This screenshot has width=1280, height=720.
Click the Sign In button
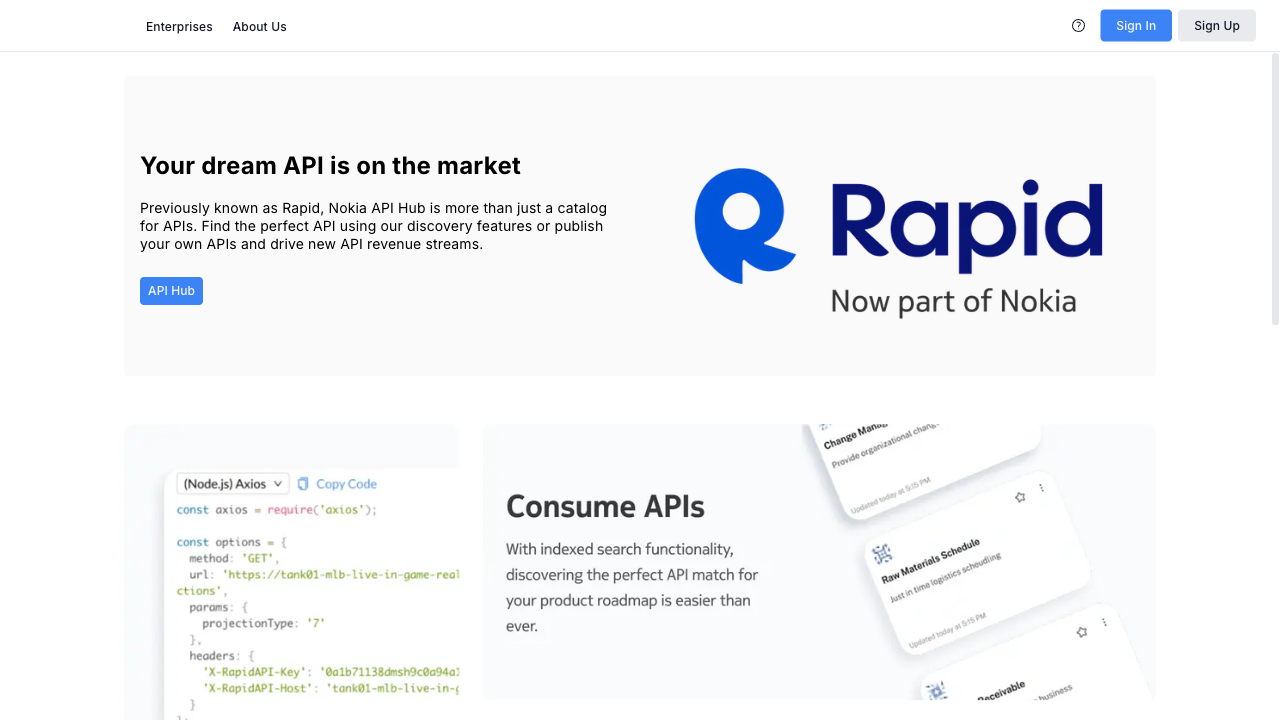[1136, 26]
